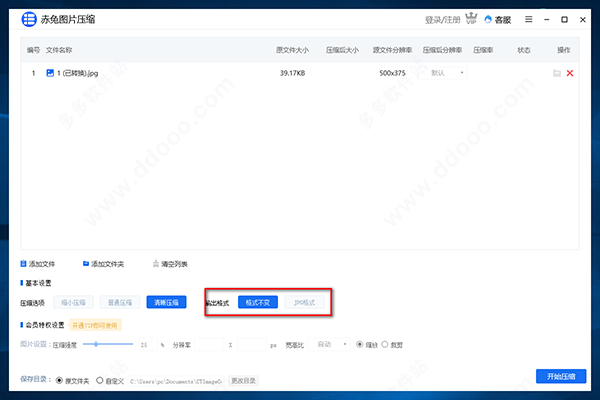This screenshot has width=600, height=400.
Task: Choose 格式不变 output format
Action: pos(258,302)
